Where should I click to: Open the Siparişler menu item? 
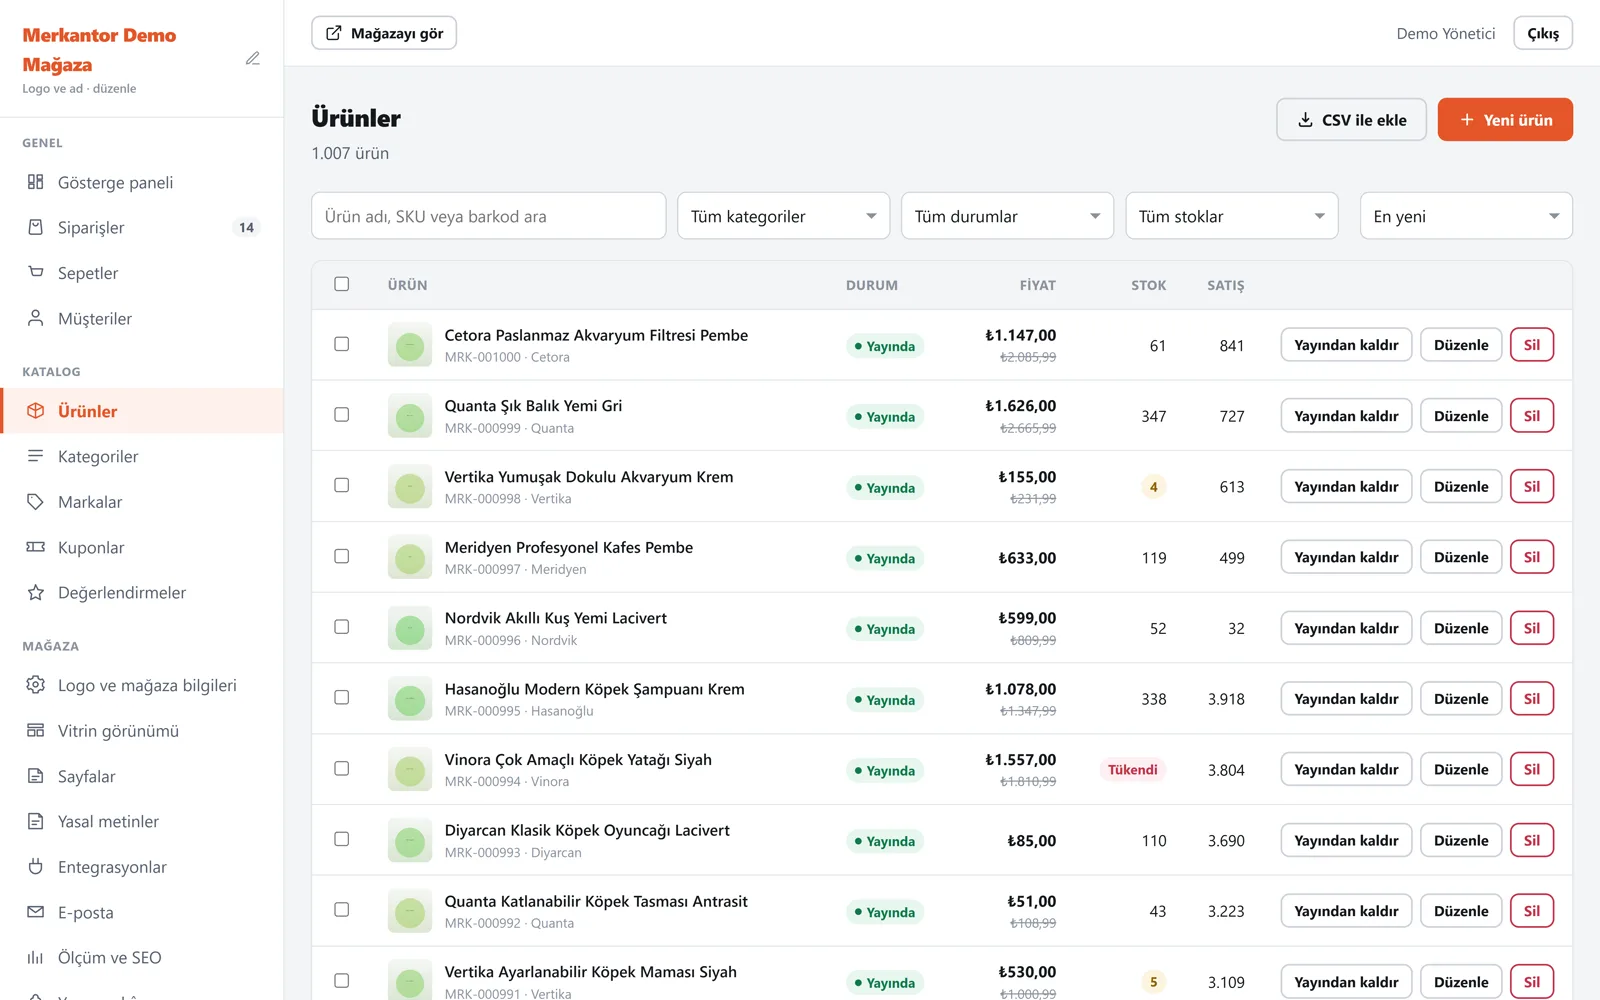coord(142,227)
